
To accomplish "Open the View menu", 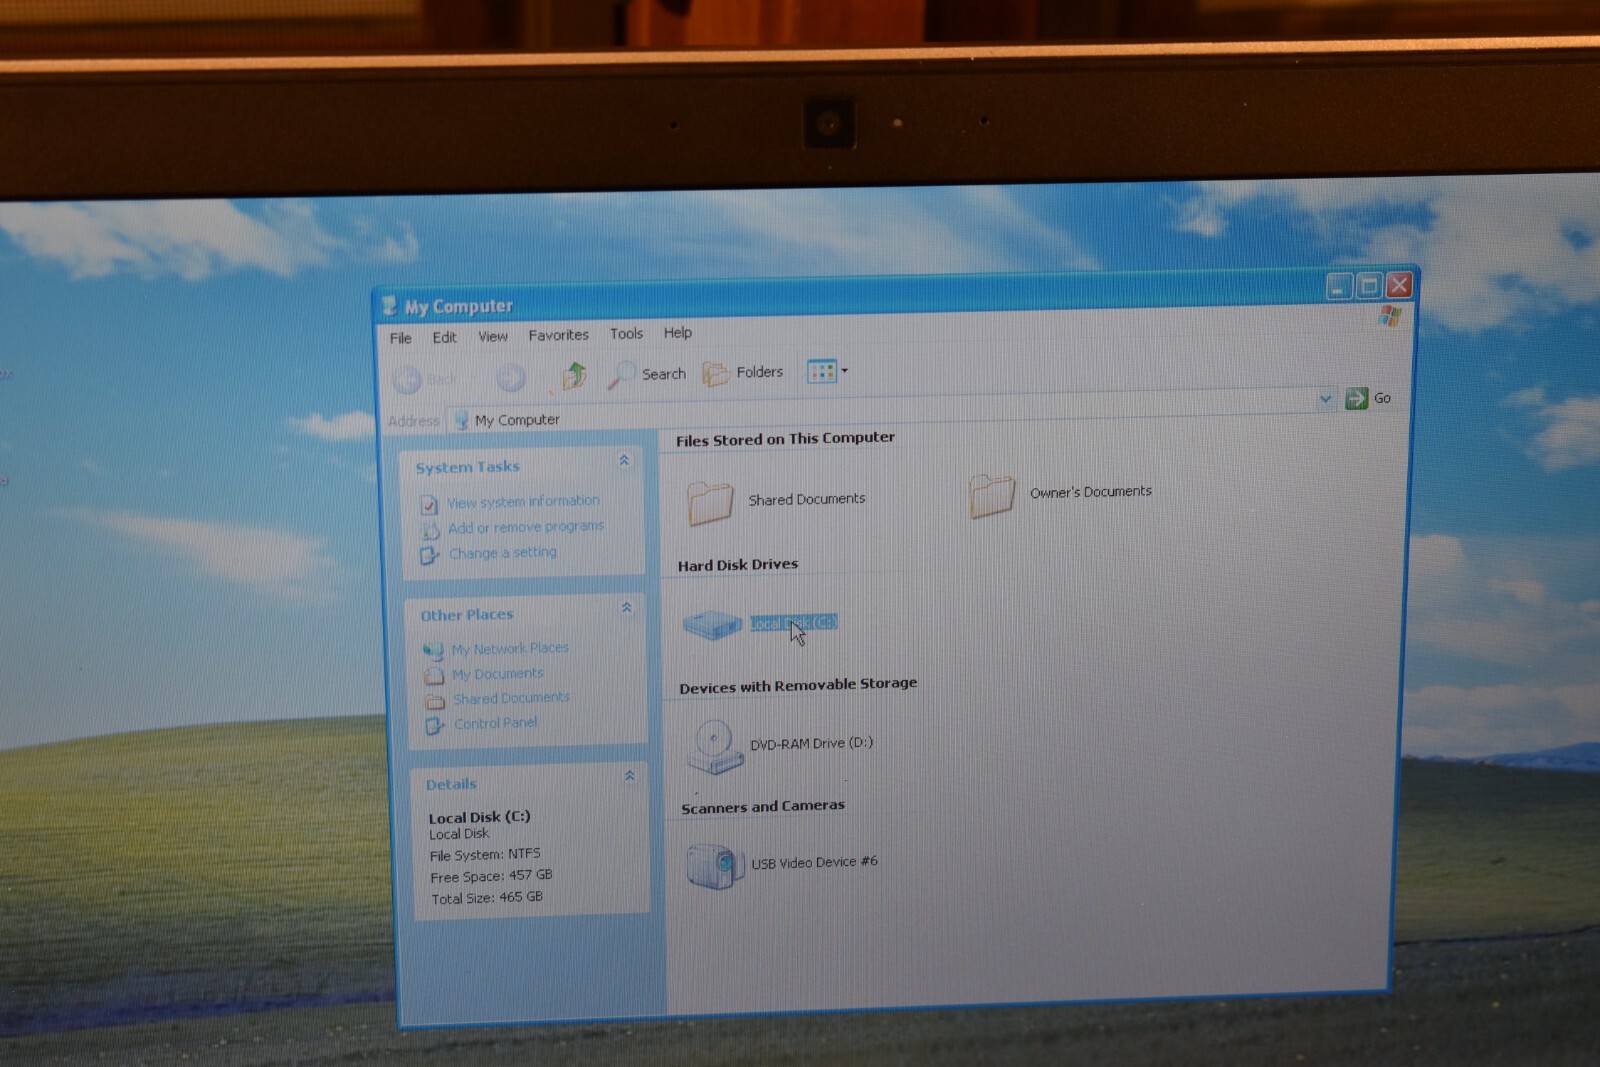I will (x=493, y=336).
